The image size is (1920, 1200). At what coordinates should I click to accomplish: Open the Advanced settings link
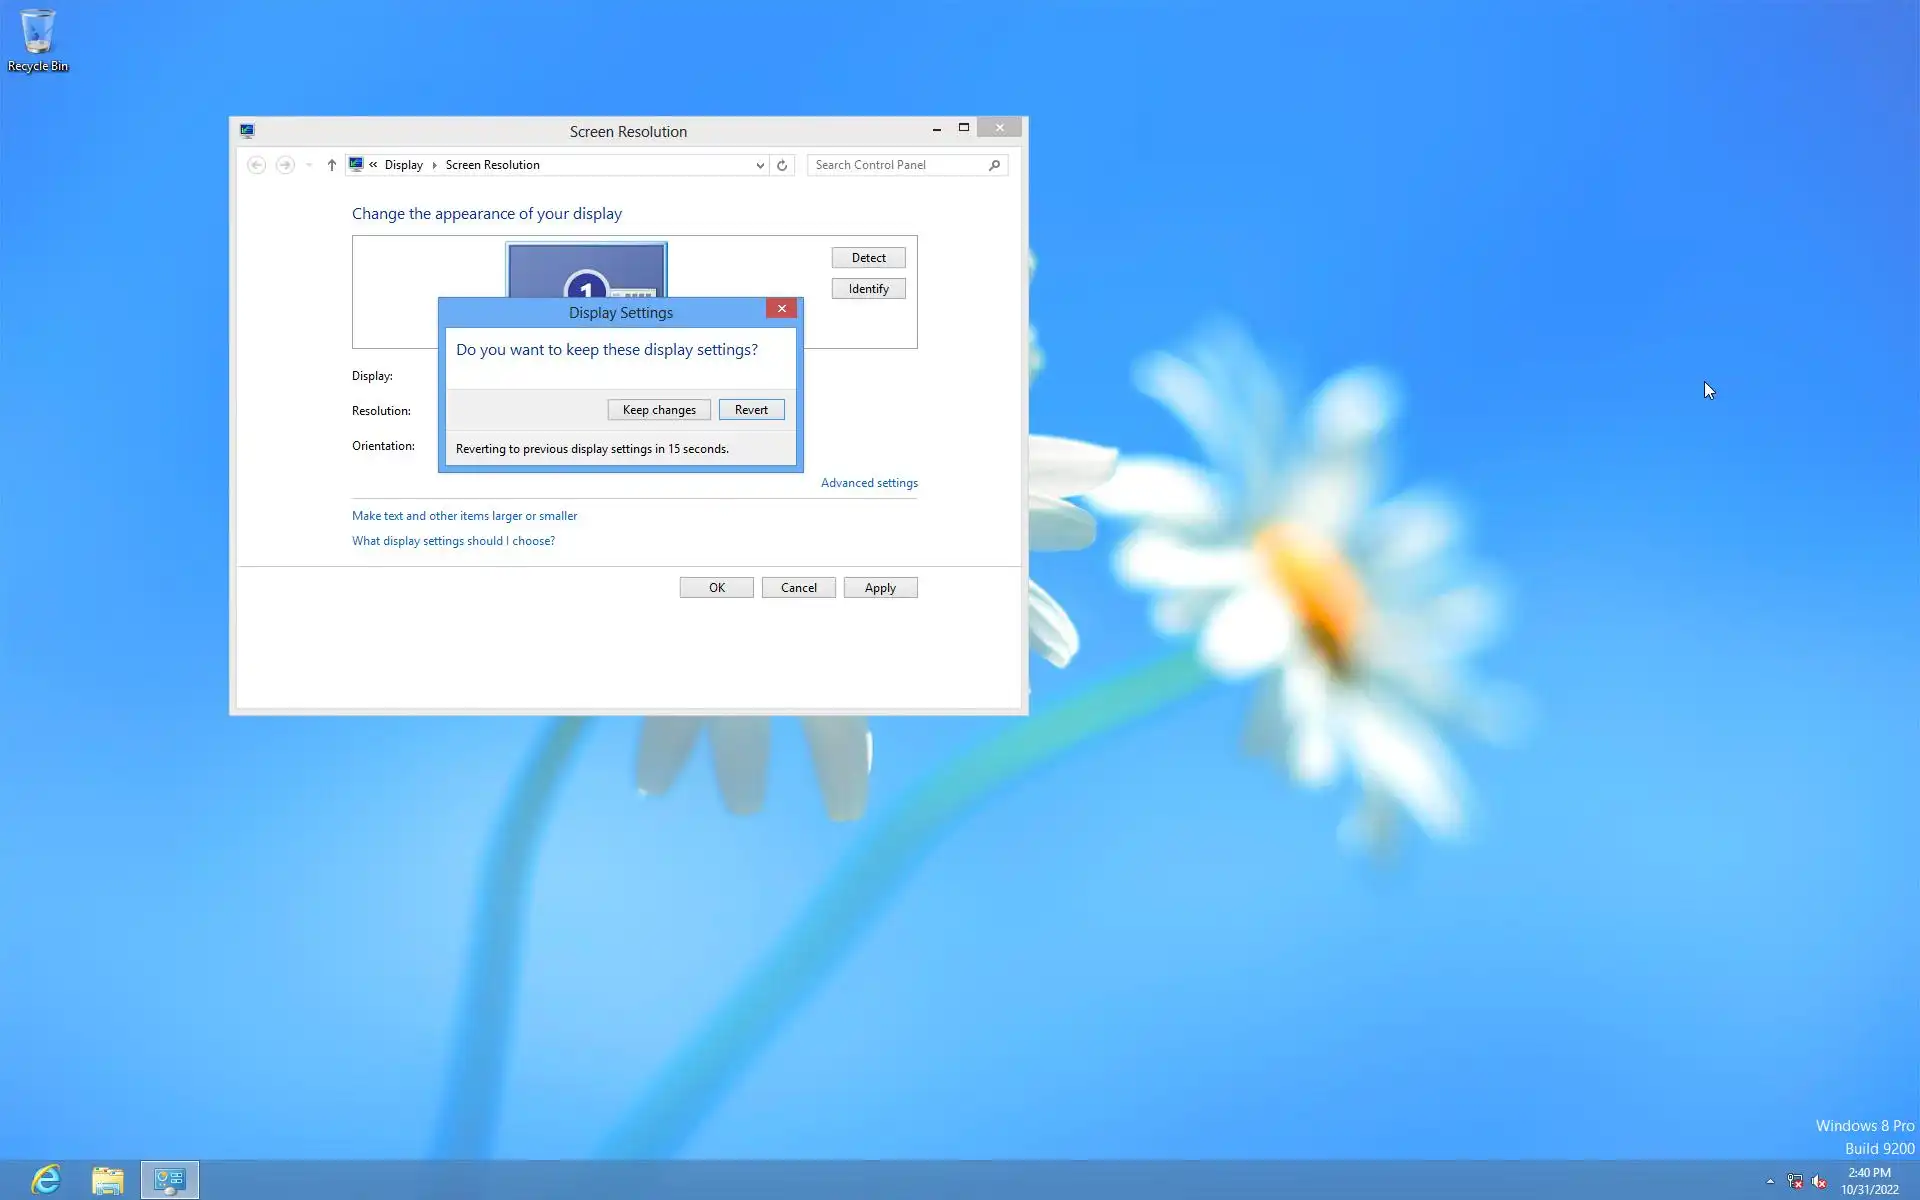pyautogui.click(x=869, y=483)
